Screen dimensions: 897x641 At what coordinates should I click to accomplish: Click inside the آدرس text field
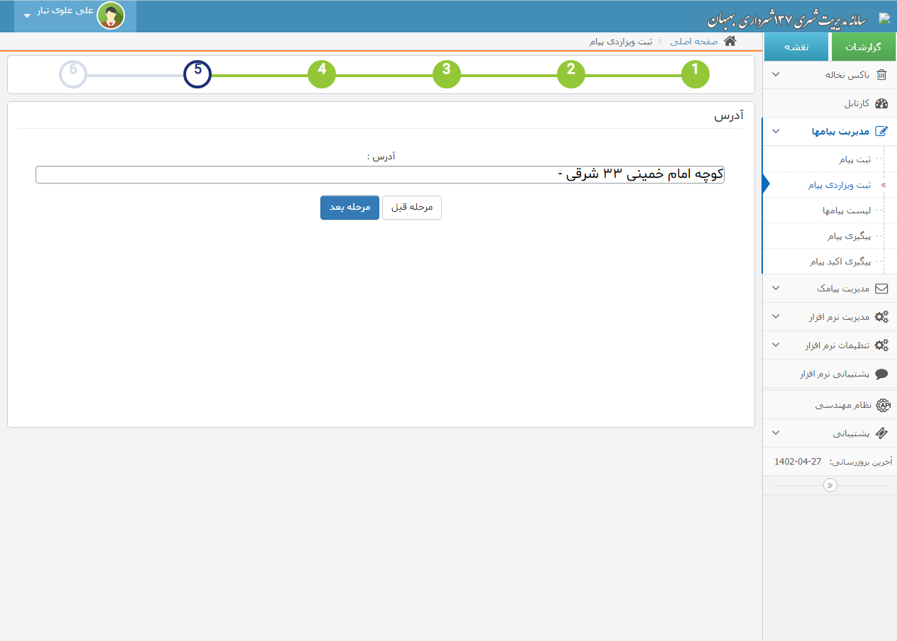click(380, 175)
